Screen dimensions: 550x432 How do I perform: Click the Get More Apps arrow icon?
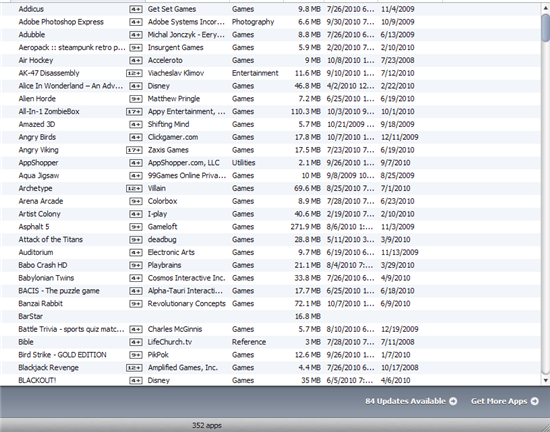click(535, 401)
